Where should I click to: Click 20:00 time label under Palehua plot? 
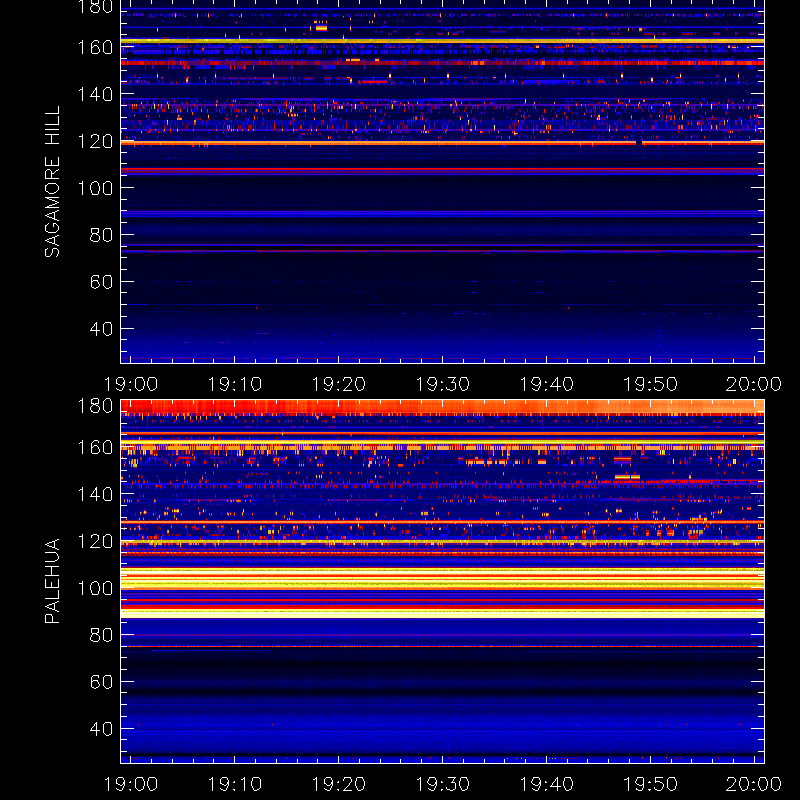[754, 784]
